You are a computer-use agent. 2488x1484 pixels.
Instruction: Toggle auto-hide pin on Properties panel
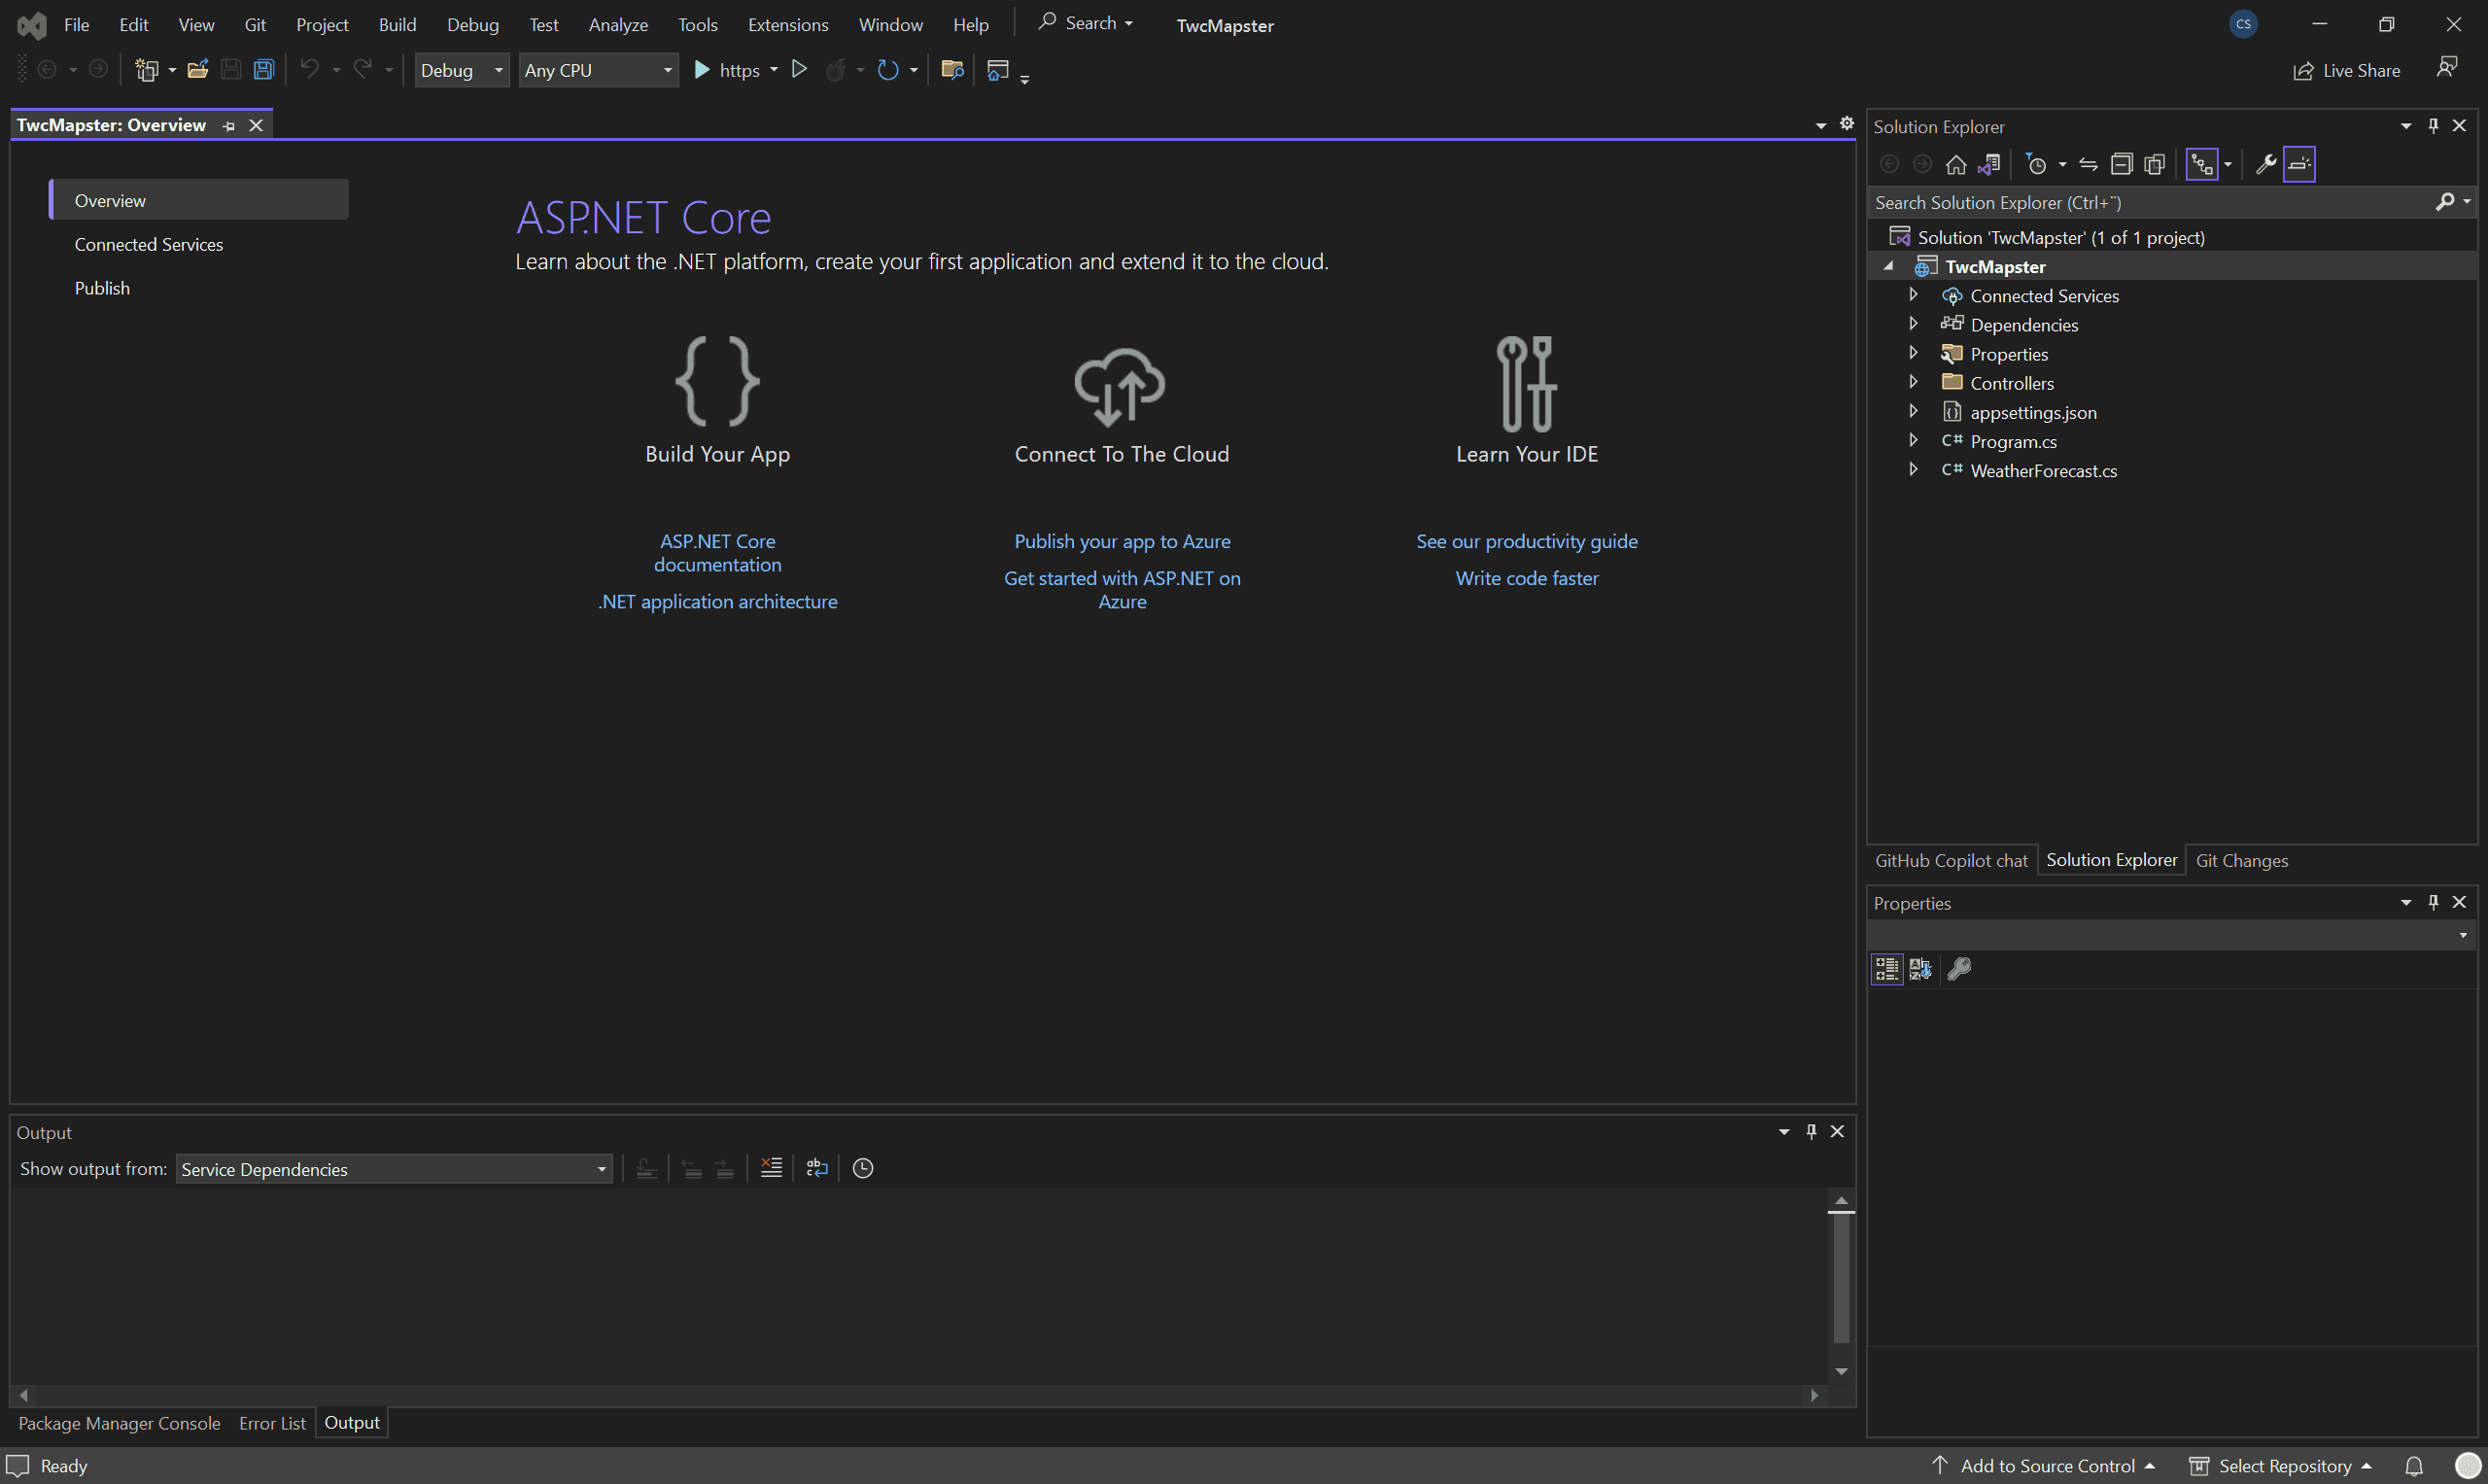[x=2433, y=902]
